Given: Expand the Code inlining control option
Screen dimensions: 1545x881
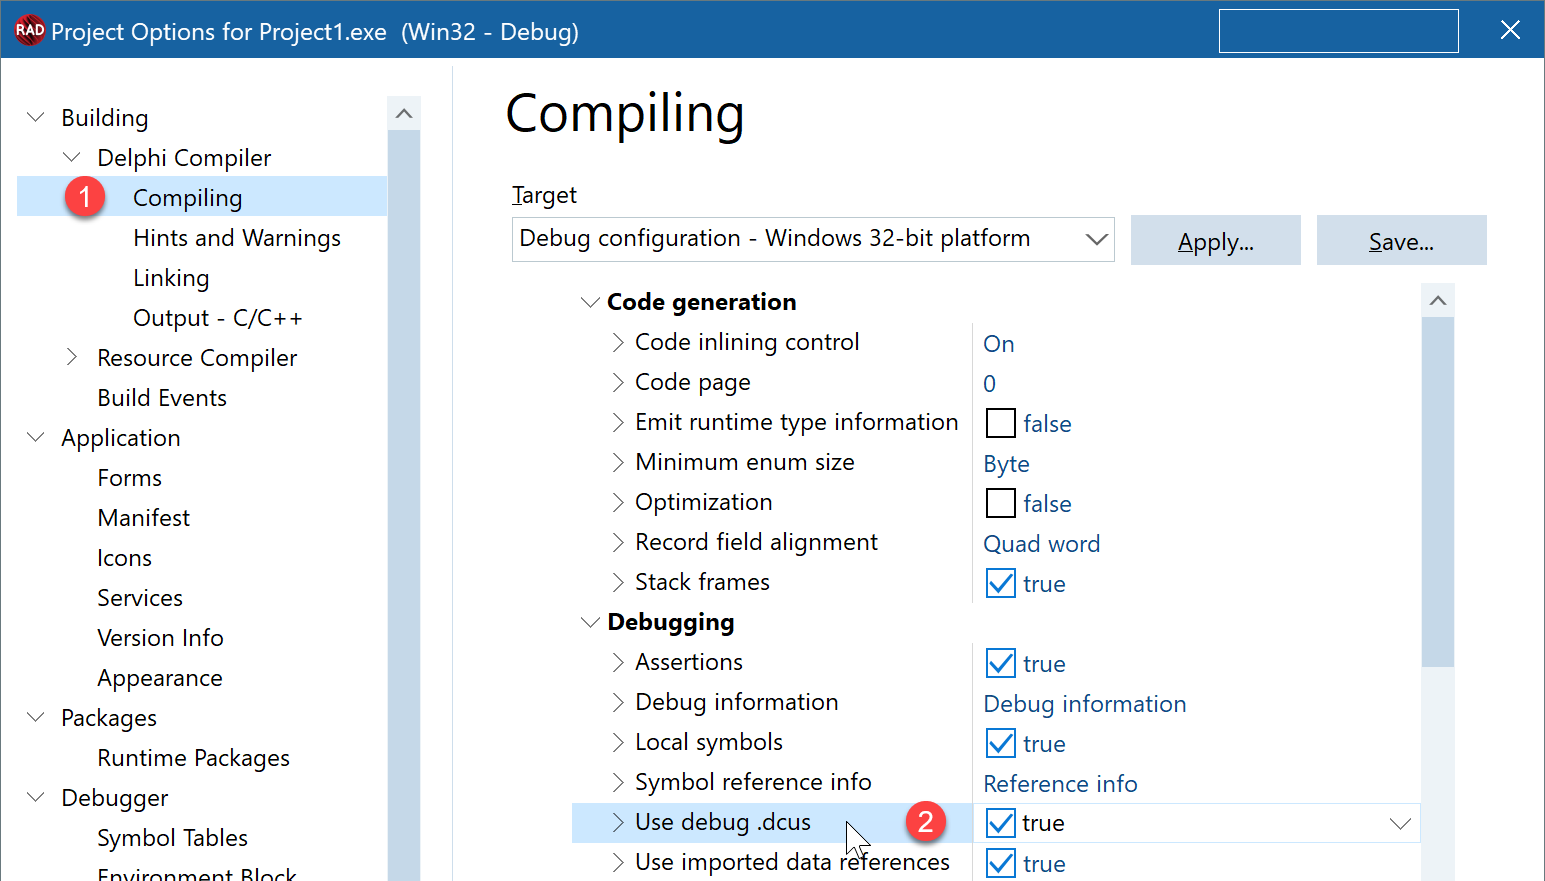Looking at the screenshot, I should click(618, 341).
